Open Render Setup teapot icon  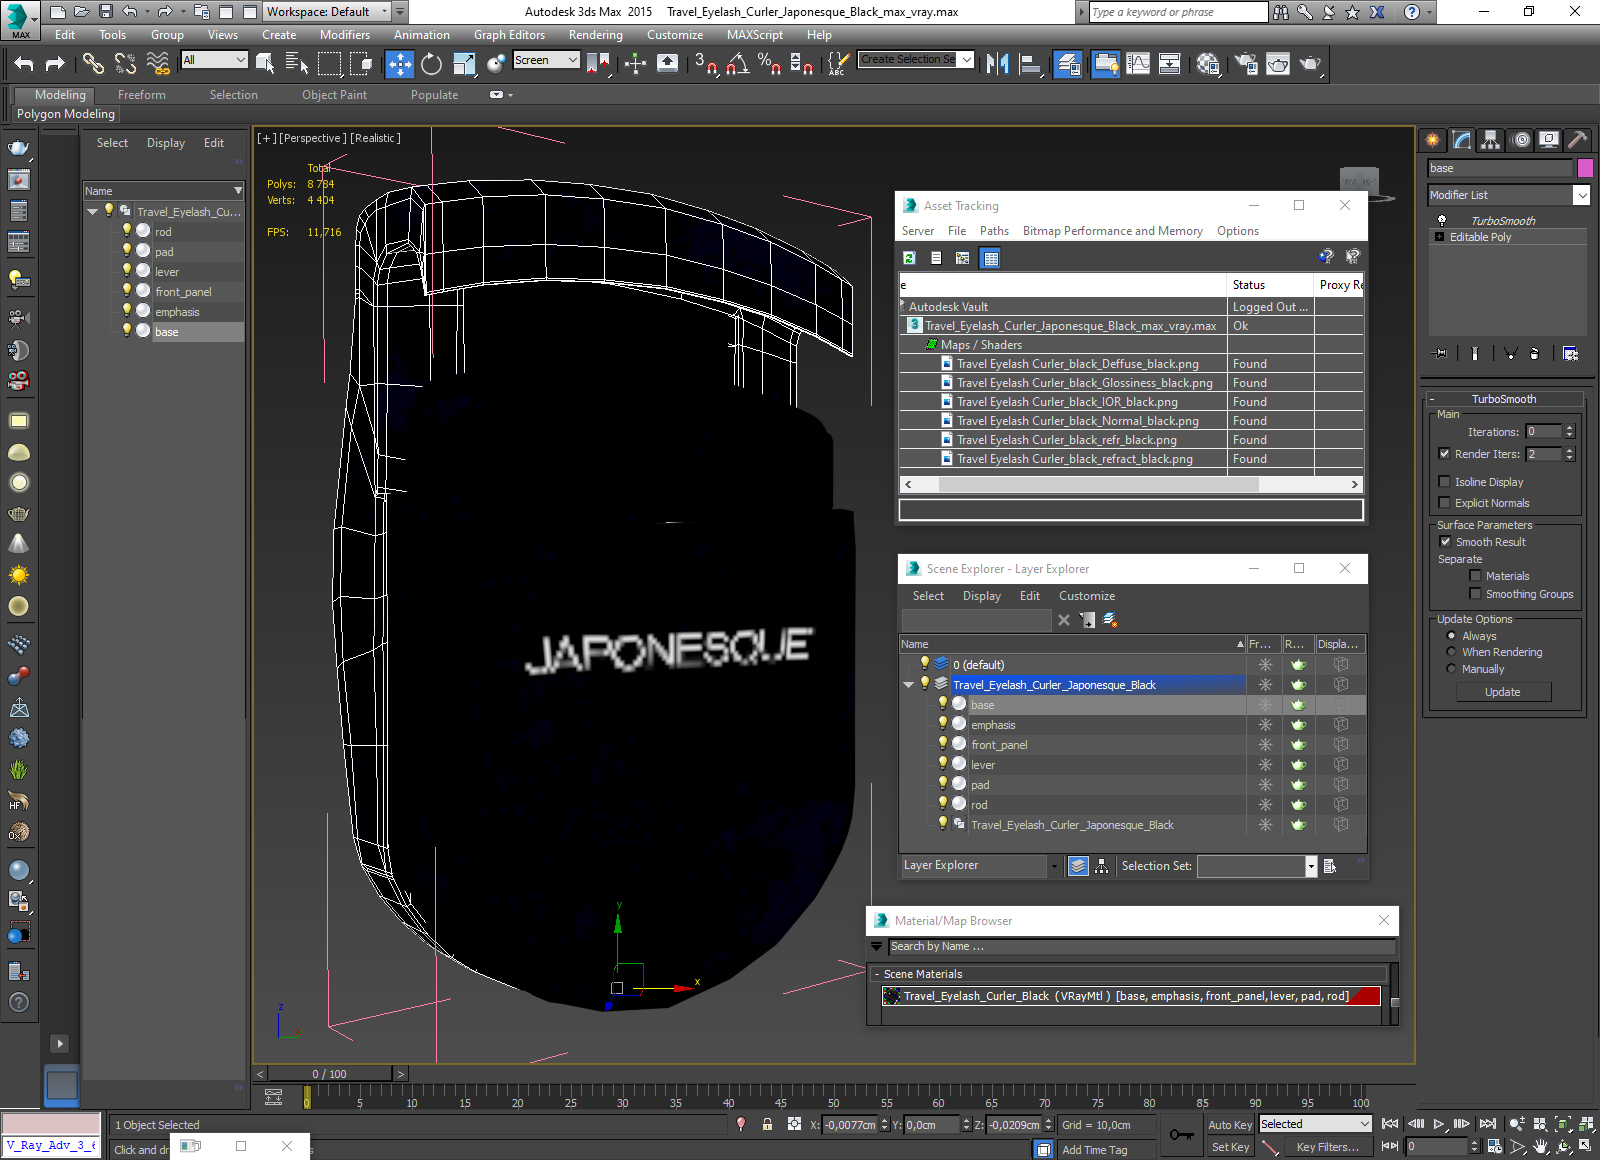click(1246, 64)
